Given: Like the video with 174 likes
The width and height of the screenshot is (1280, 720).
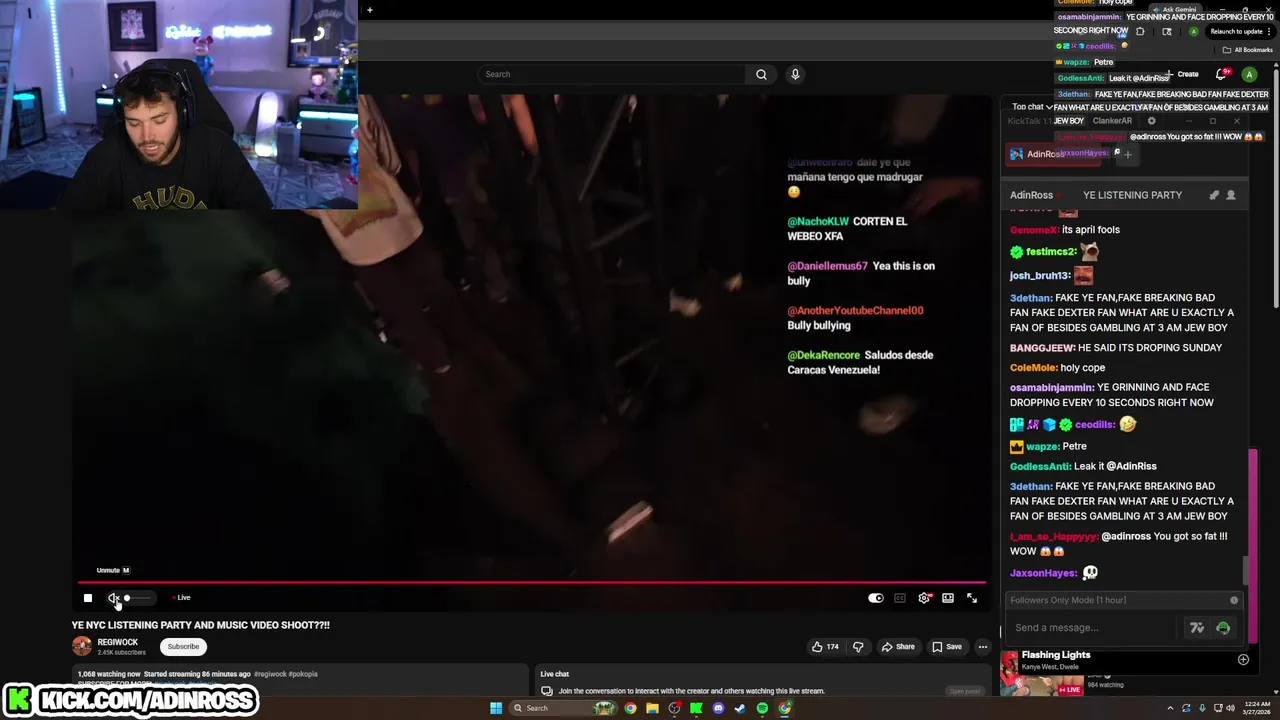Looking at the screenshot, I should (x=825, y=647).
